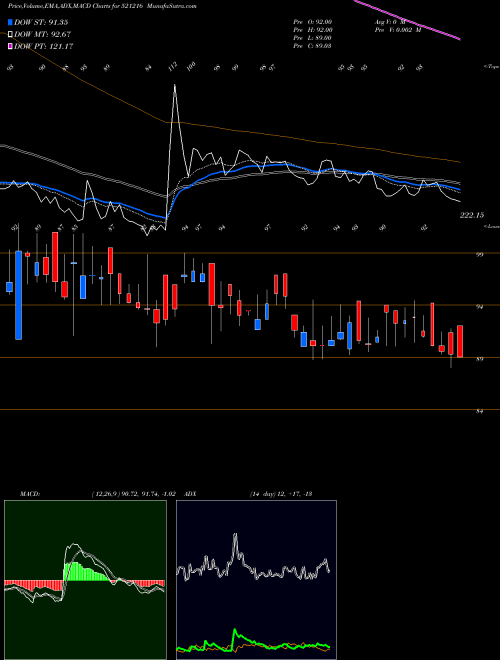Click the magenta DOW PT legend swatch

[10, 46]
